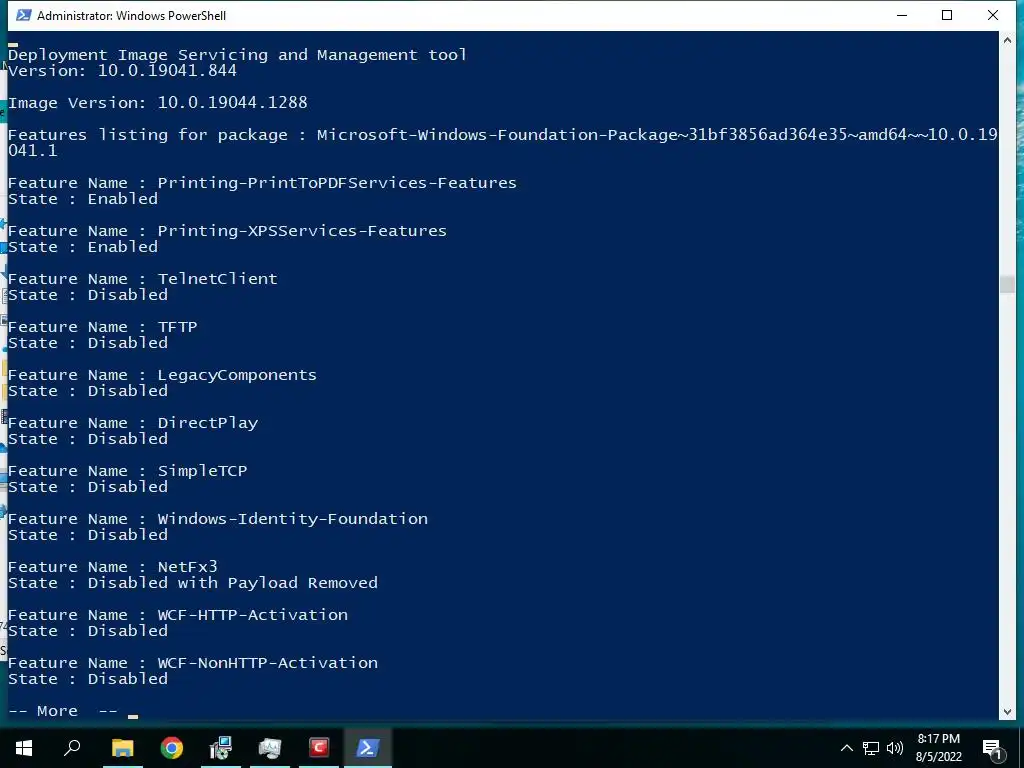Screen dimensions: 1024x768
Task: Click 'Disabled with Payload Removed' state text
Action: (x=232, y=583)
